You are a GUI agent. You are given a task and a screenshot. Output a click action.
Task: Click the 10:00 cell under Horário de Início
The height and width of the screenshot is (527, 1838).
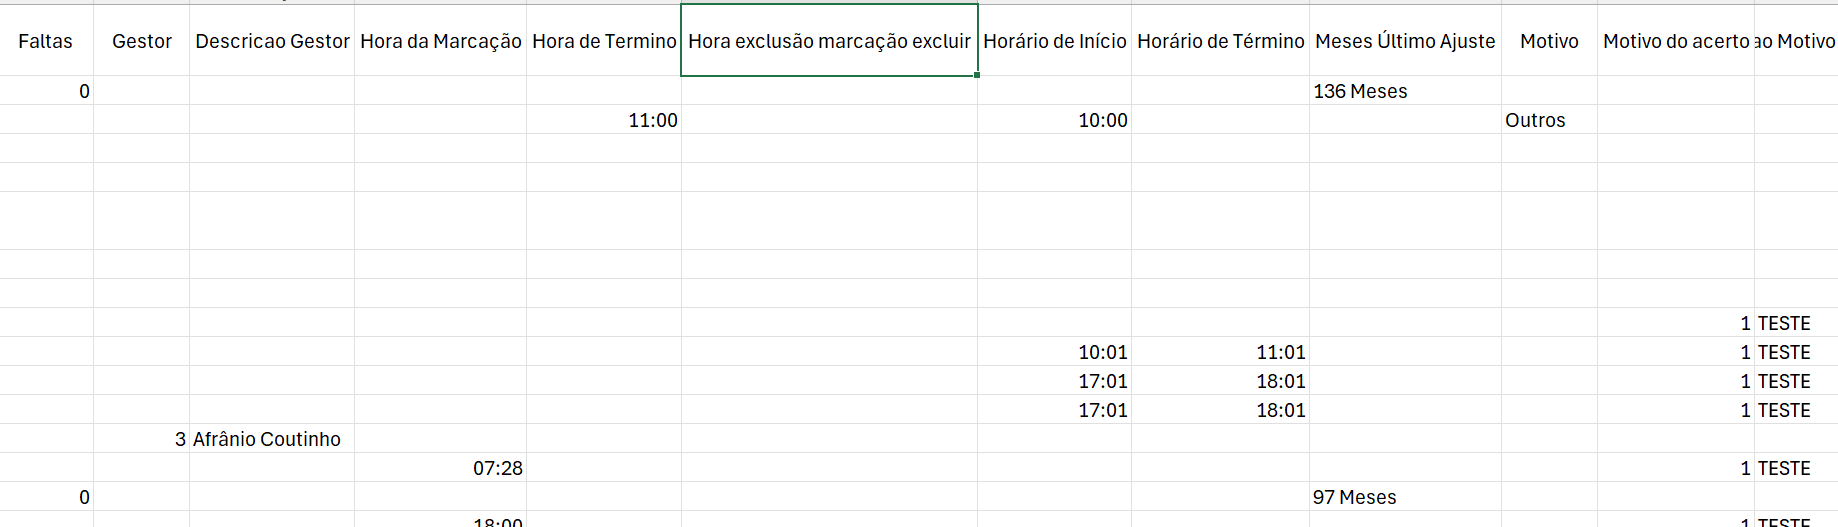point(1054,120)
